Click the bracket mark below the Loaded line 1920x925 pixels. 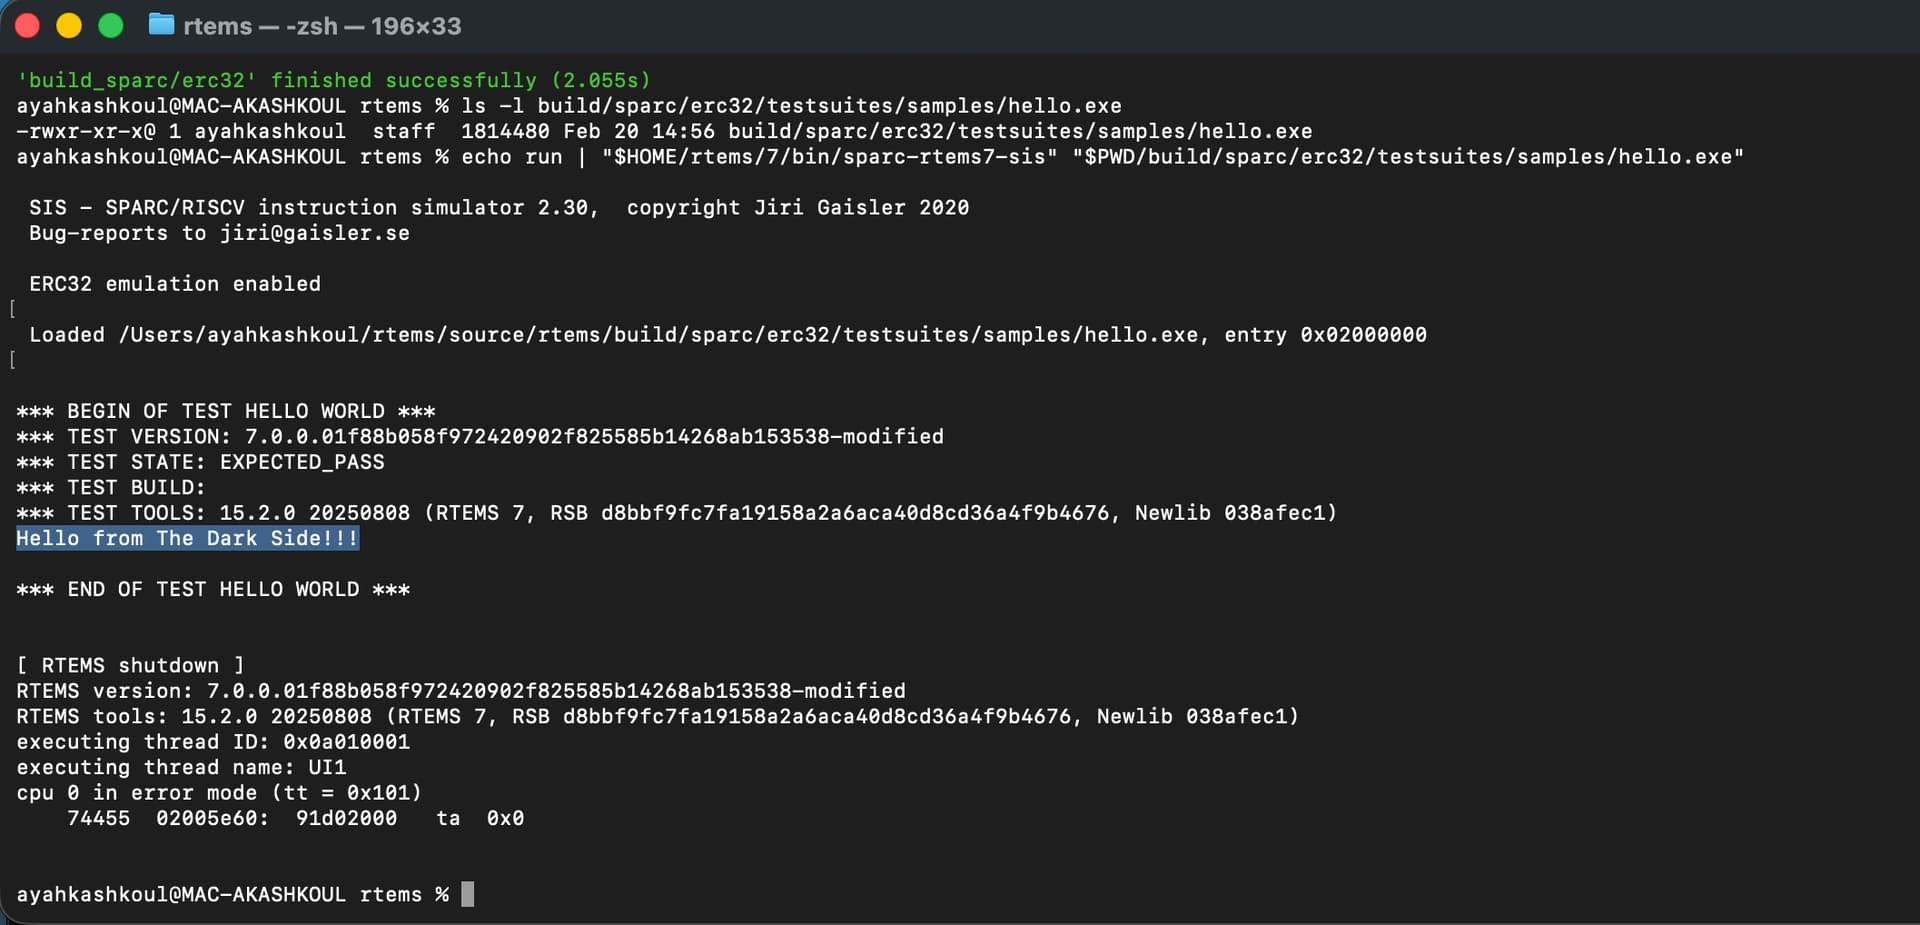(x=12, y=360)
